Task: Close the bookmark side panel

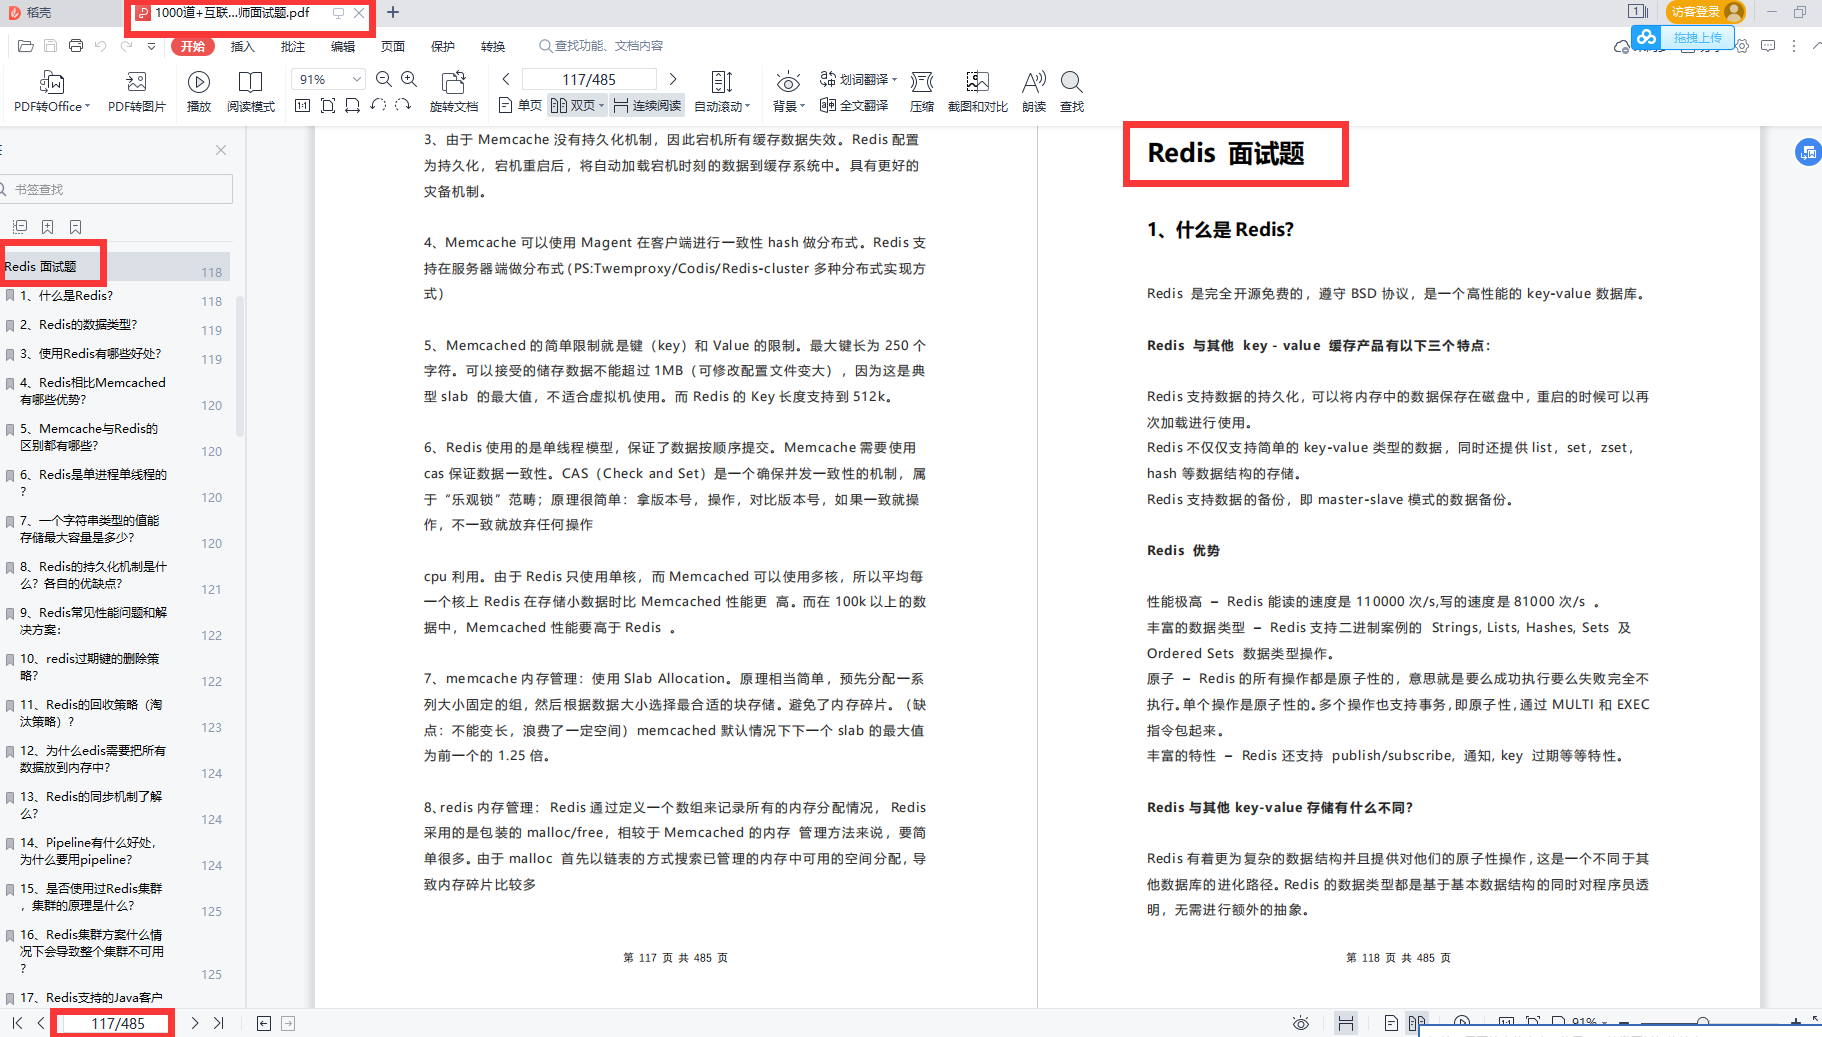Action: click(x=221, y=150)
